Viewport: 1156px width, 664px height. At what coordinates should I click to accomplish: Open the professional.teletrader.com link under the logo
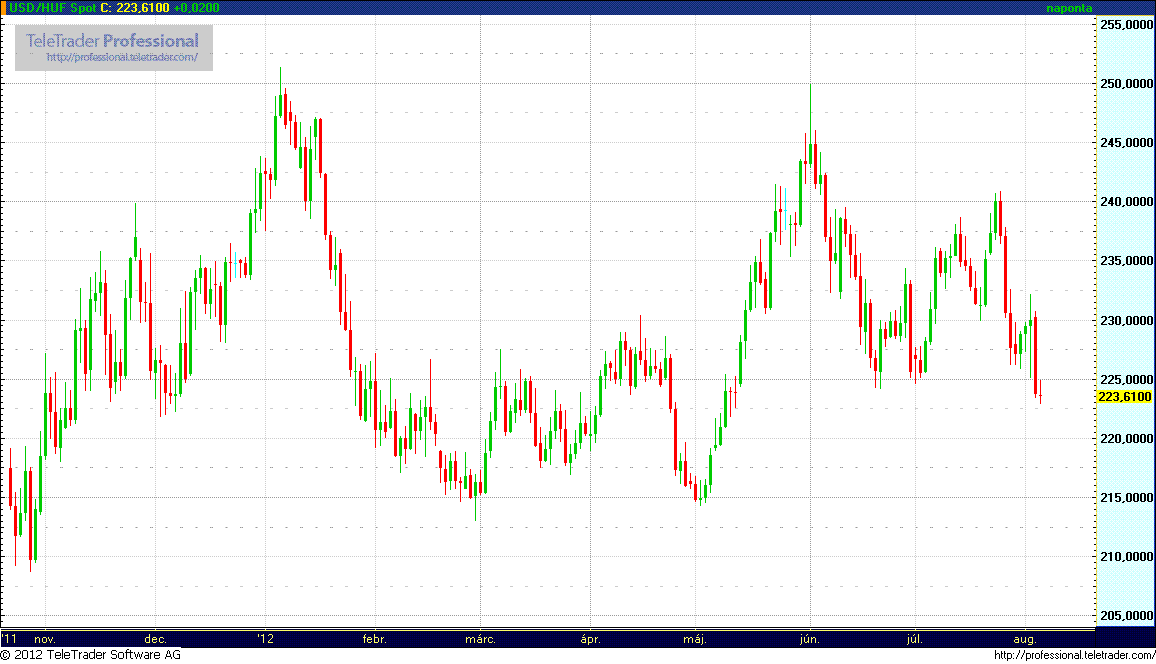click(129, 58)
